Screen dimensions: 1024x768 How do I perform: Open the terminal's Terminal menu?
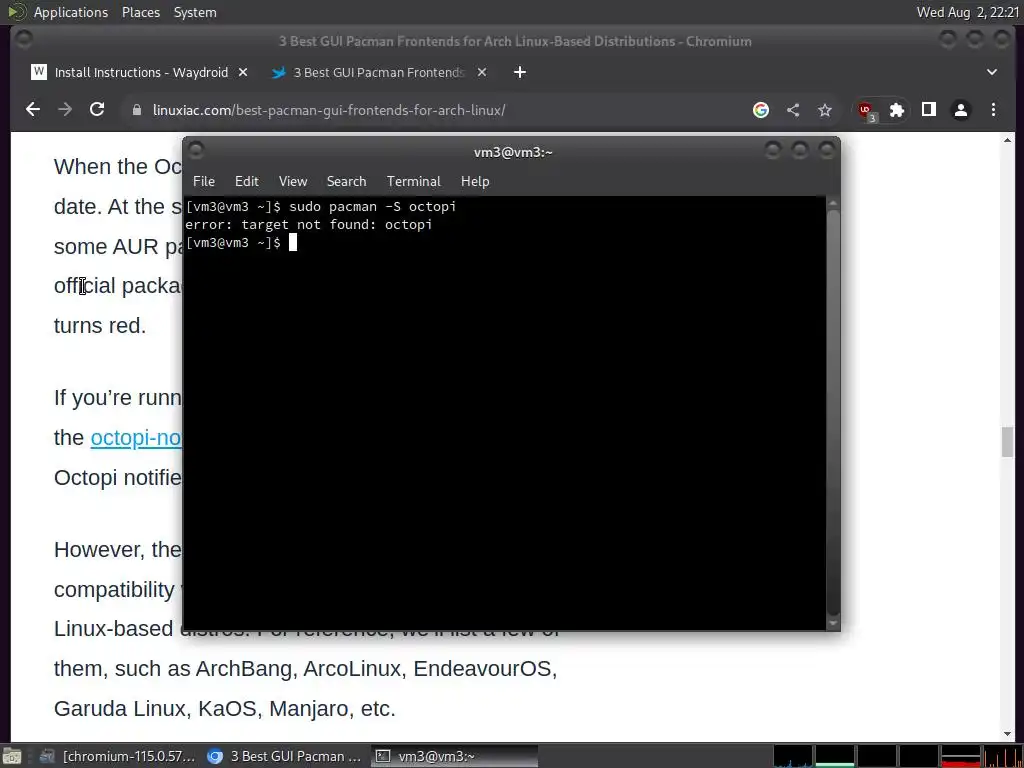[x=413, y=181]
